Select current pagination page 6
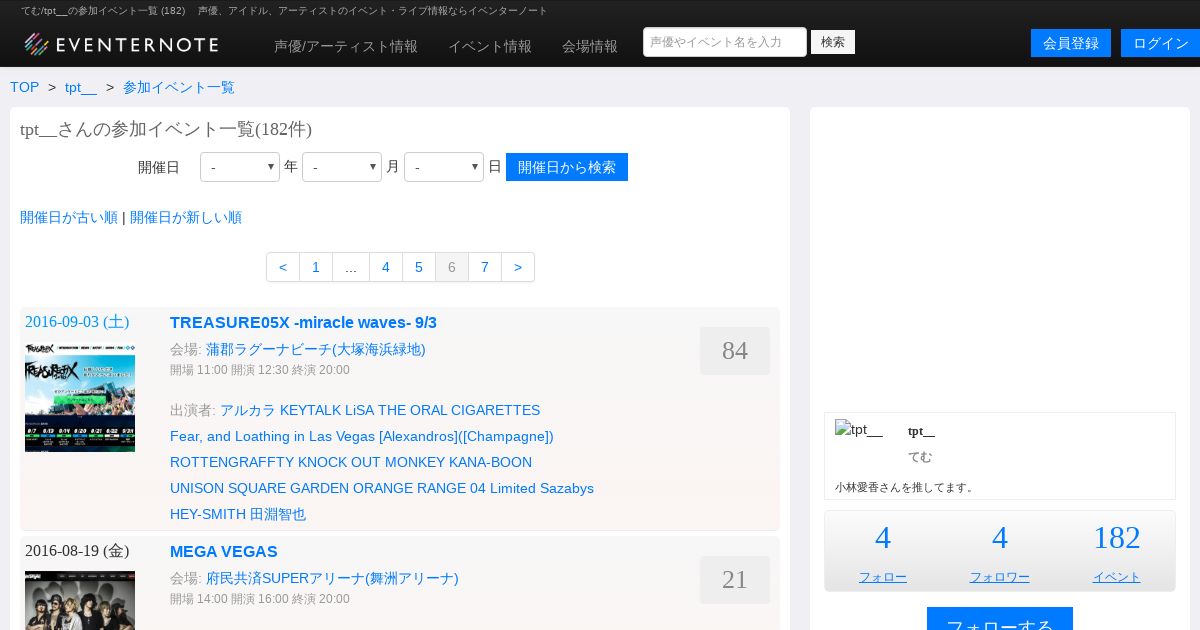 pyautogui.click(x=452, y=267)
